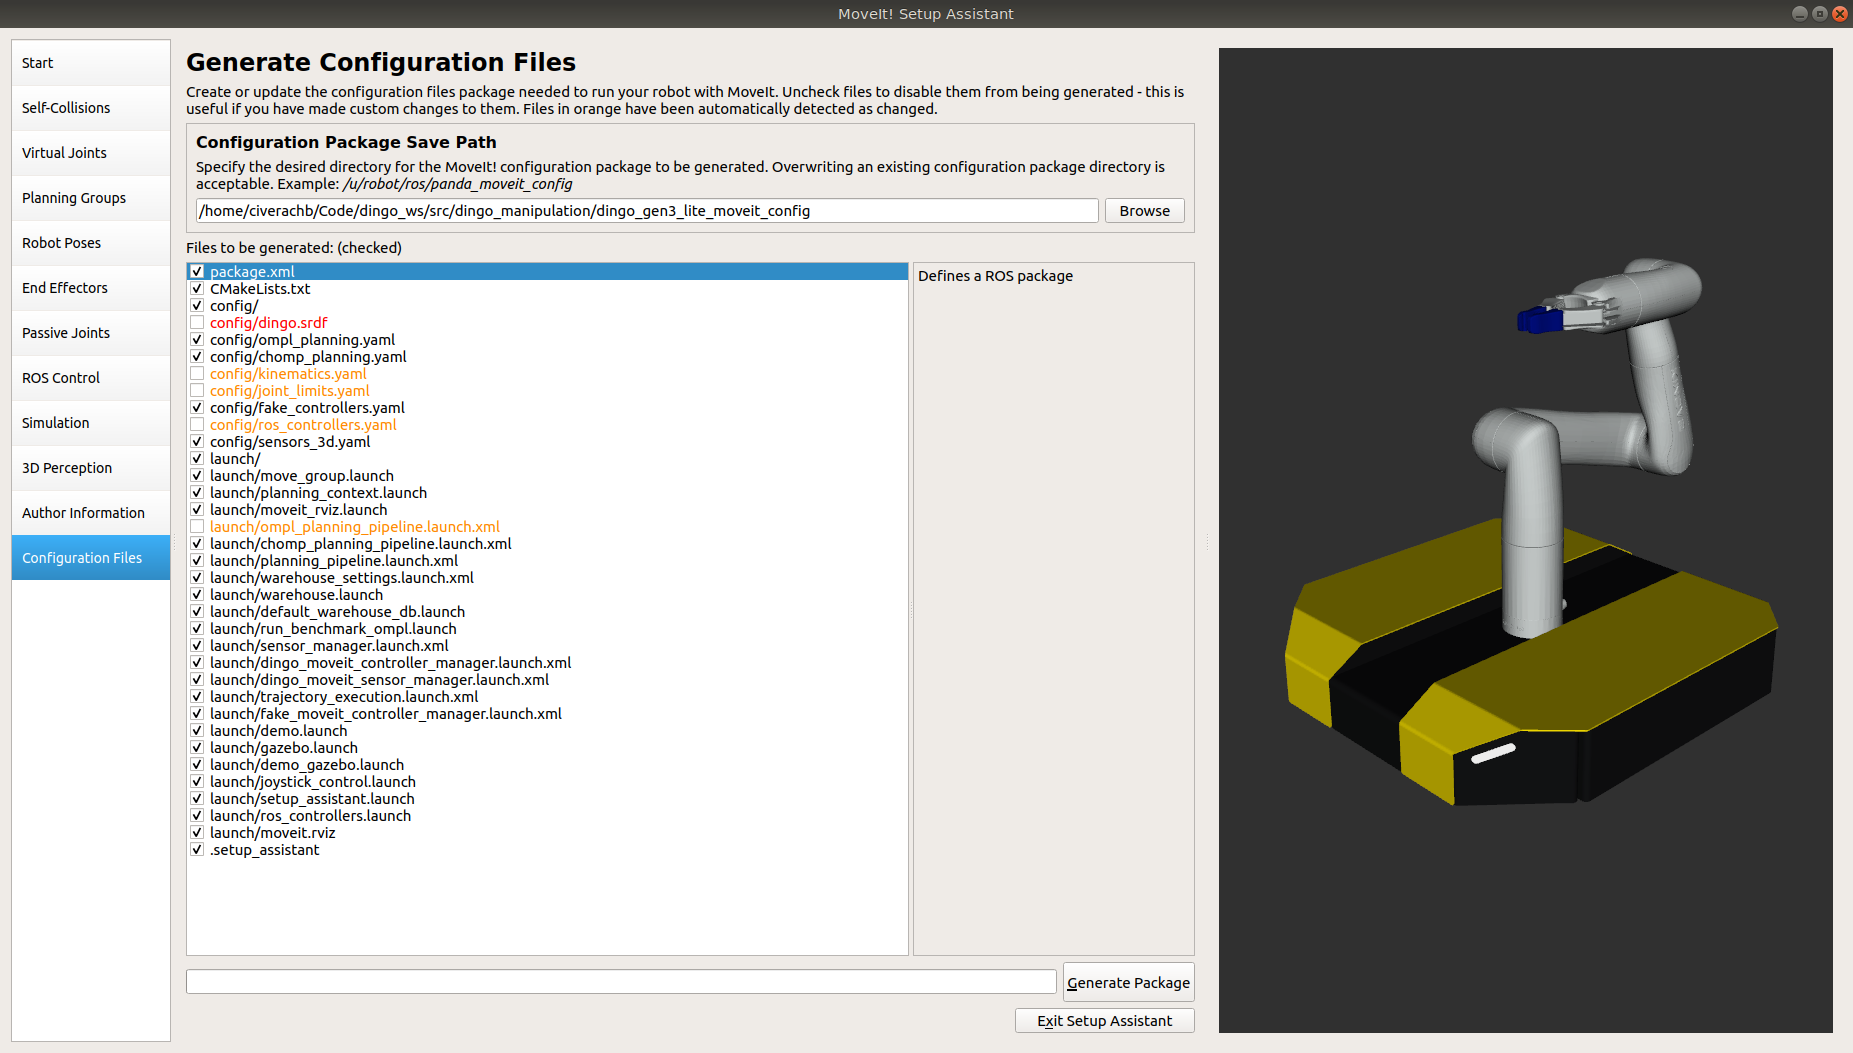Go to Planning Groups section
The image size is (1853, 1053).
[x=91, y=198]
